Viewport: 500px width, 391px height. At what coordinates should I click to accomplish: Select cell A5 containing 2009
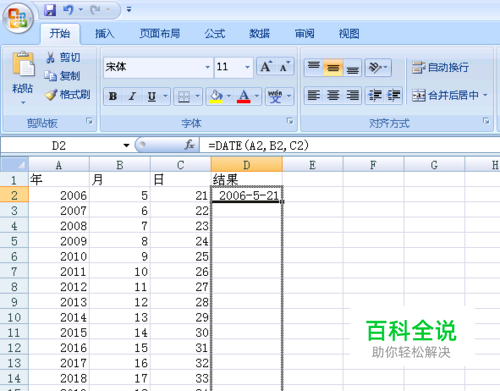[x=59, y=241]
